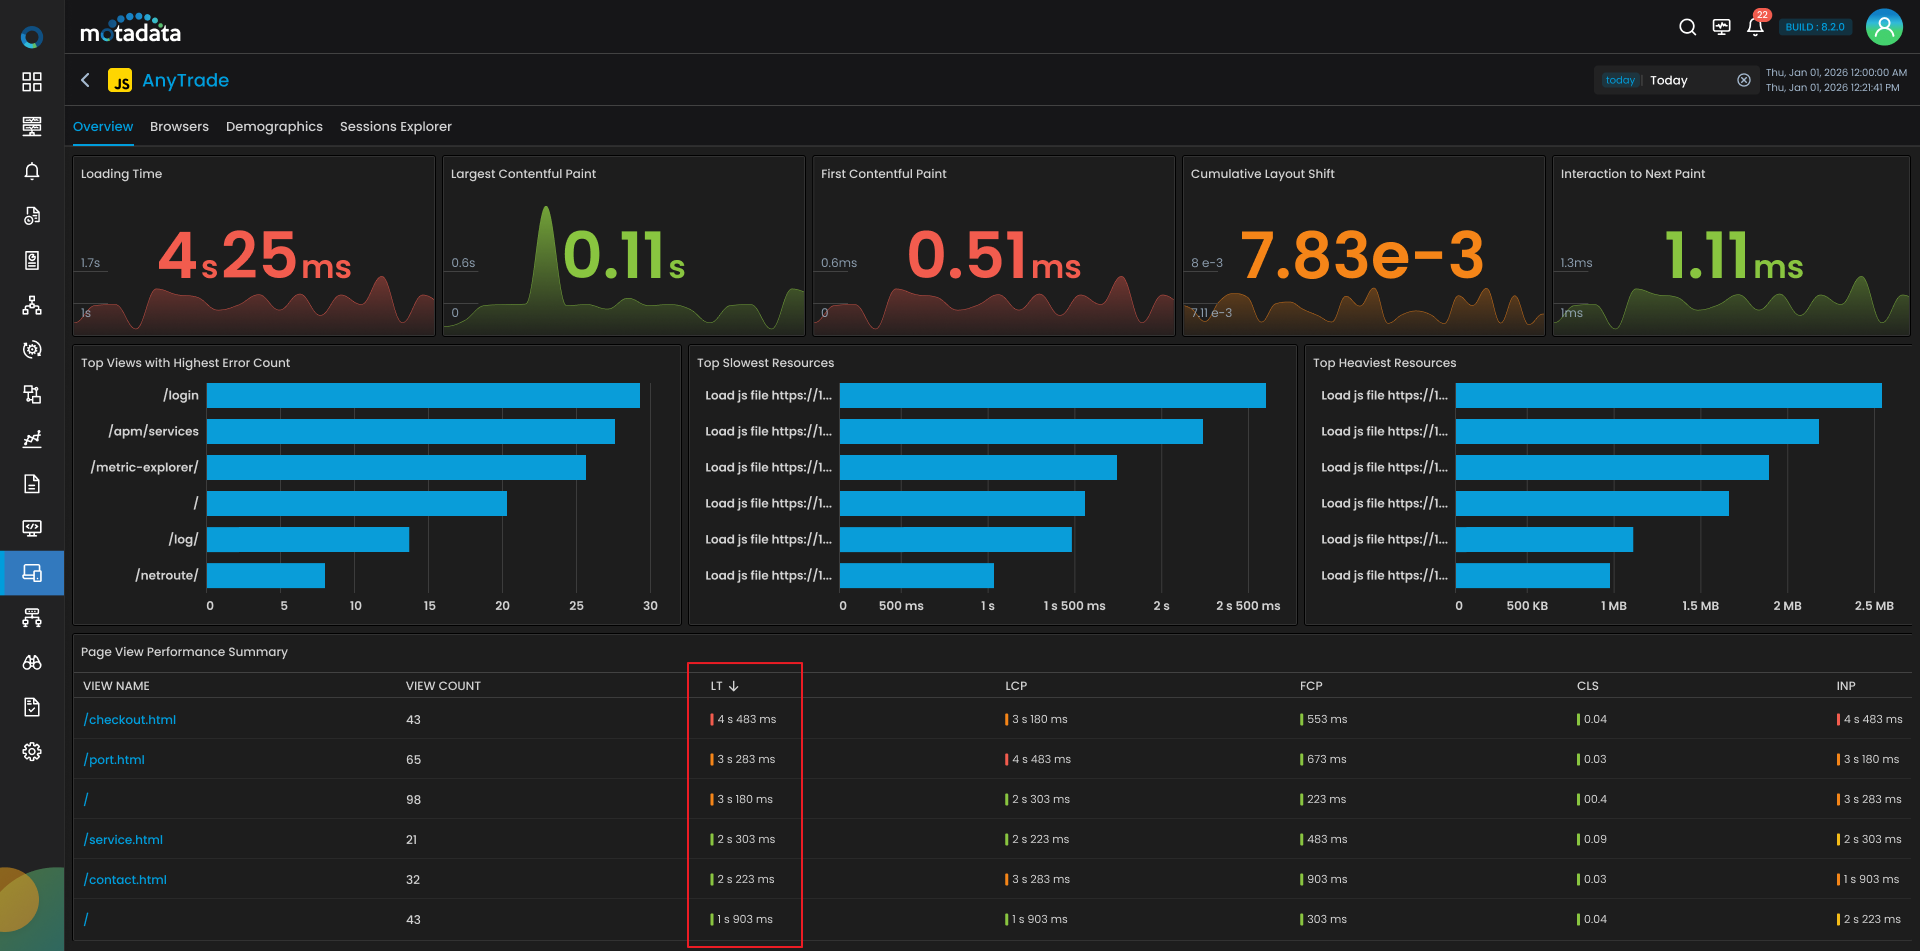Image resolution: width=1920 pixels, height=951 pixels.
Task: Open the /checkout.html view link
Action: 130,720
